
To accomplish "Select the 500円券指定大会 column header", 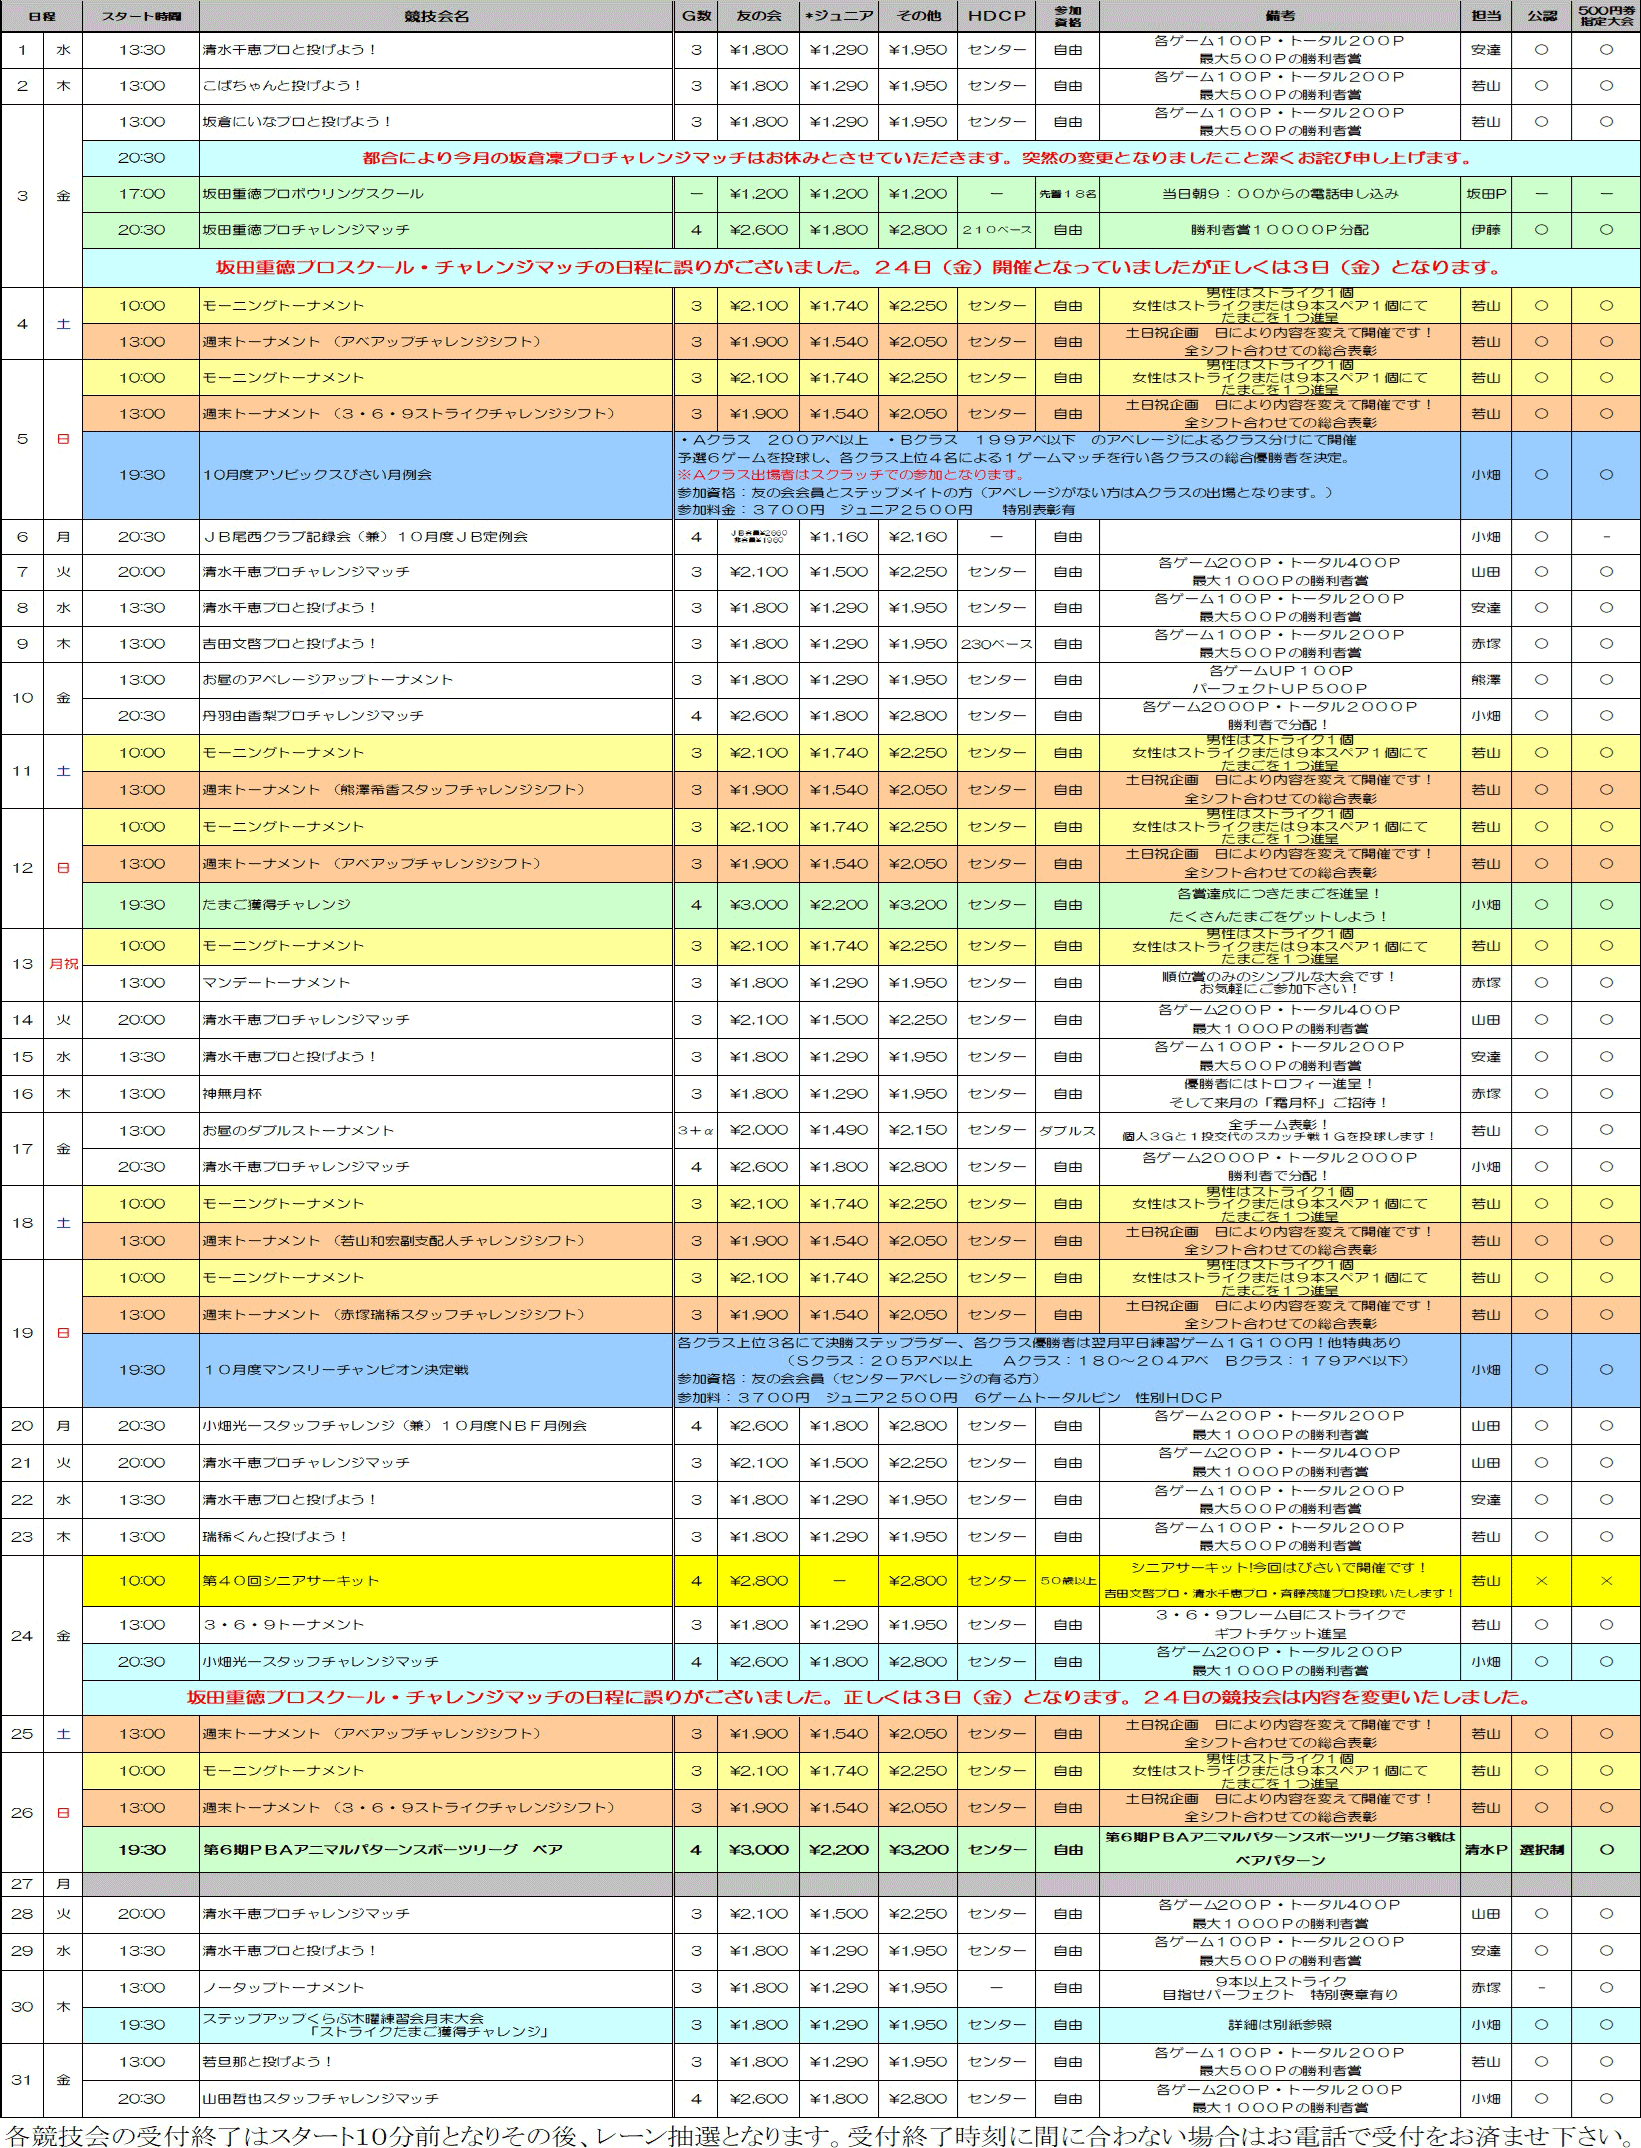I will click(x=1606, y=16).
